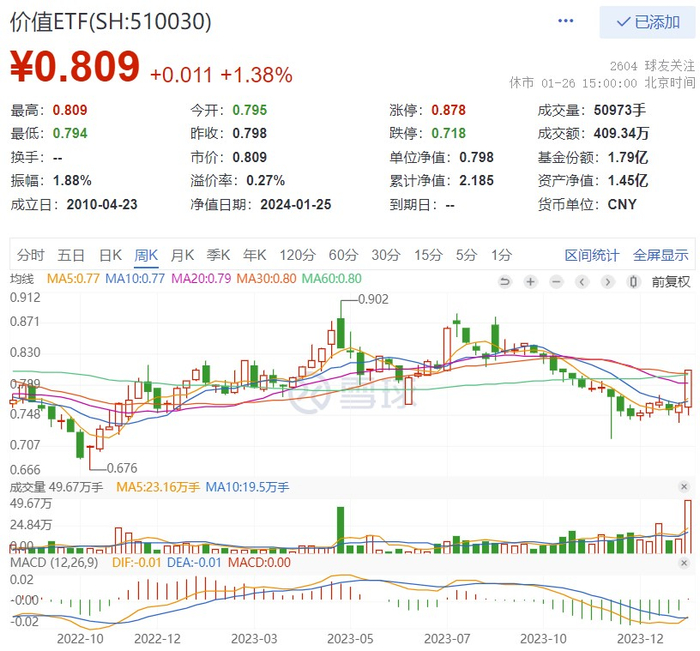Switch to the 120分 interval tab

pos(297,255)
